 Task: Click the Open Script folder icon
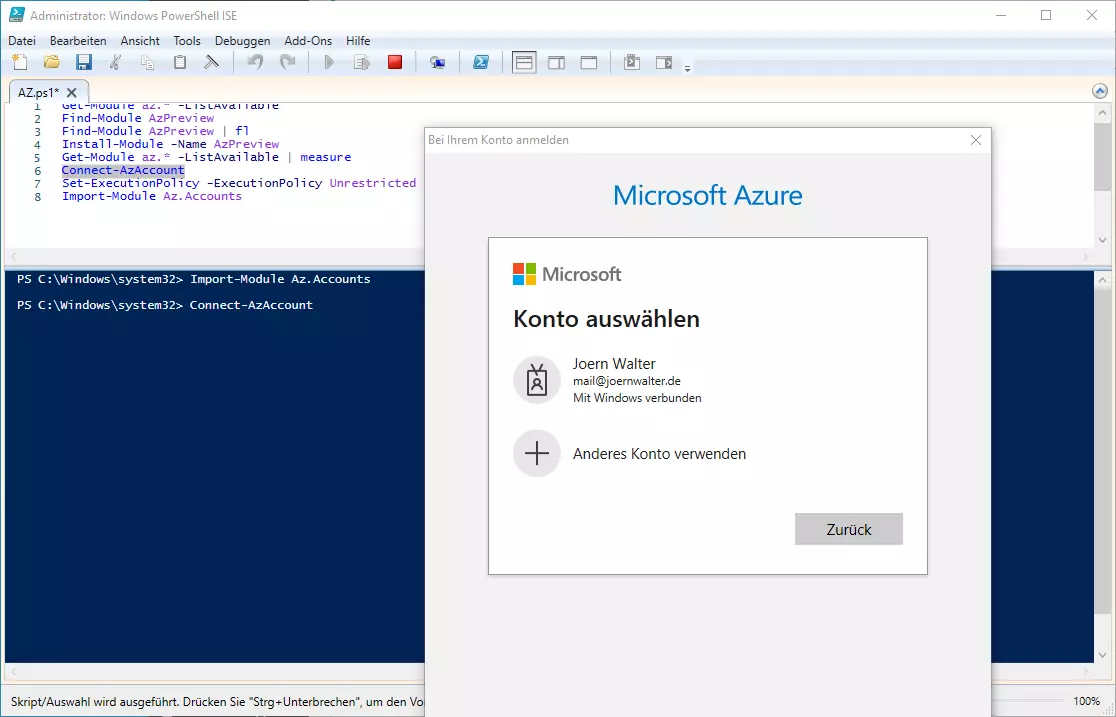click(x=51, y=62)
